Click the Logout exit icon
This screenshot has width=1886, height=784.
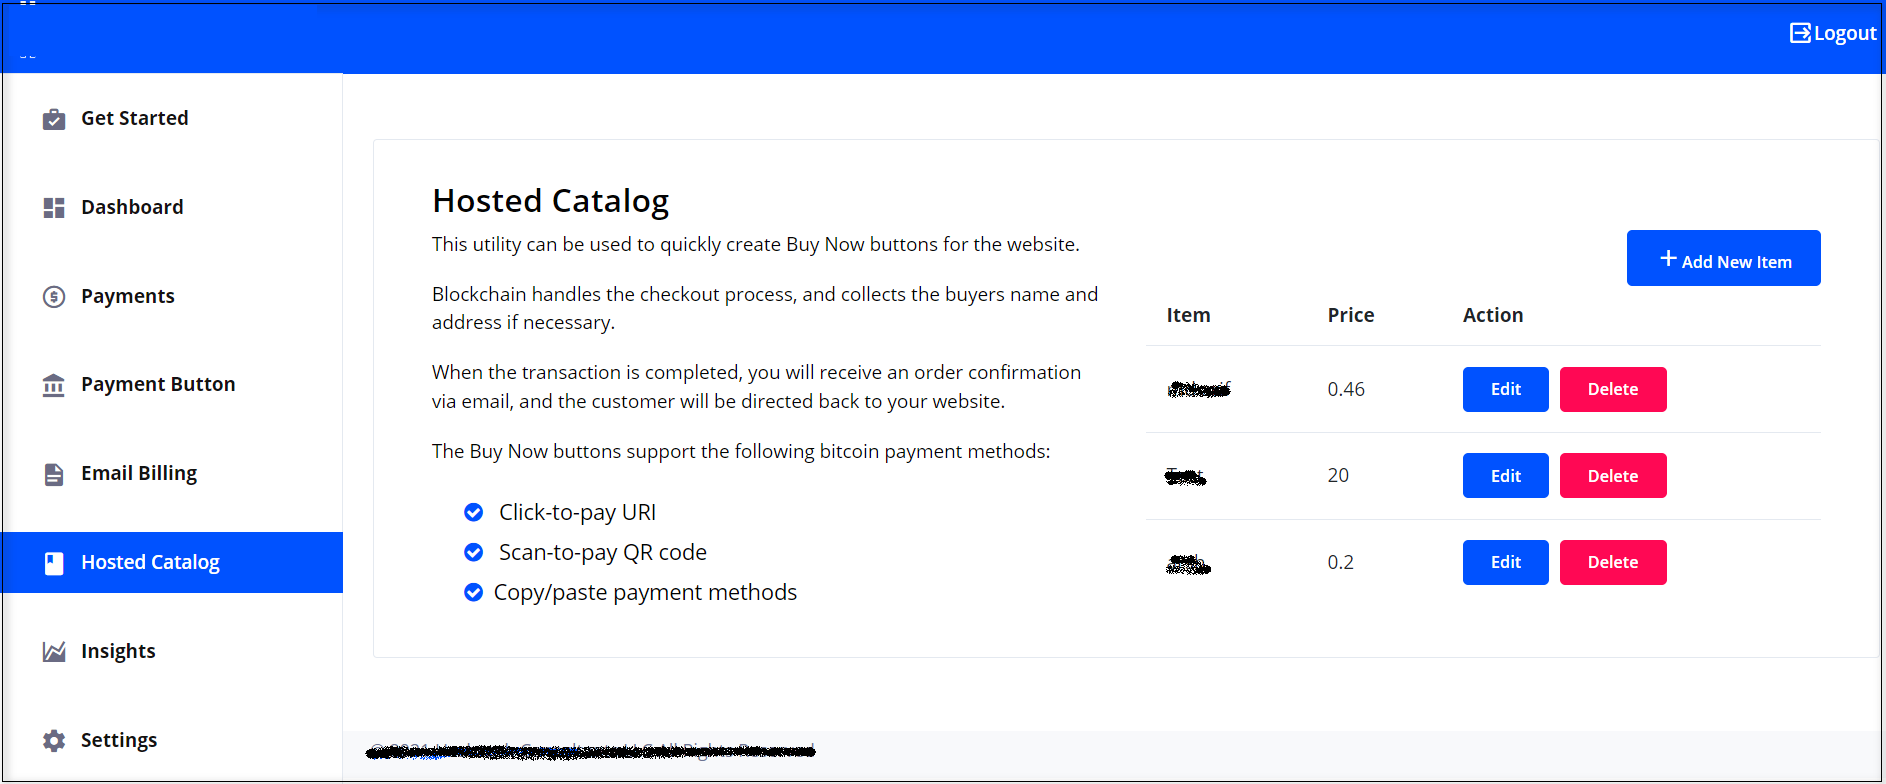click(1800, 33)
